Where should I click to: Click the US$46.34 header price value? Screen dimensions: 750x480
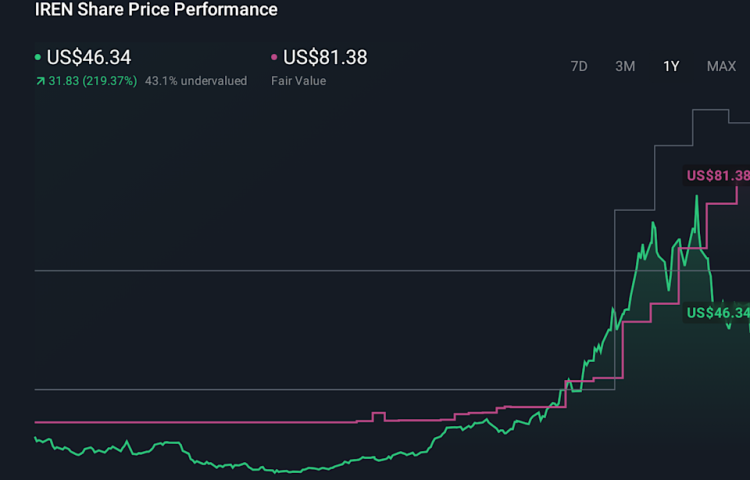pyautogui.click(x=89, y=58)
